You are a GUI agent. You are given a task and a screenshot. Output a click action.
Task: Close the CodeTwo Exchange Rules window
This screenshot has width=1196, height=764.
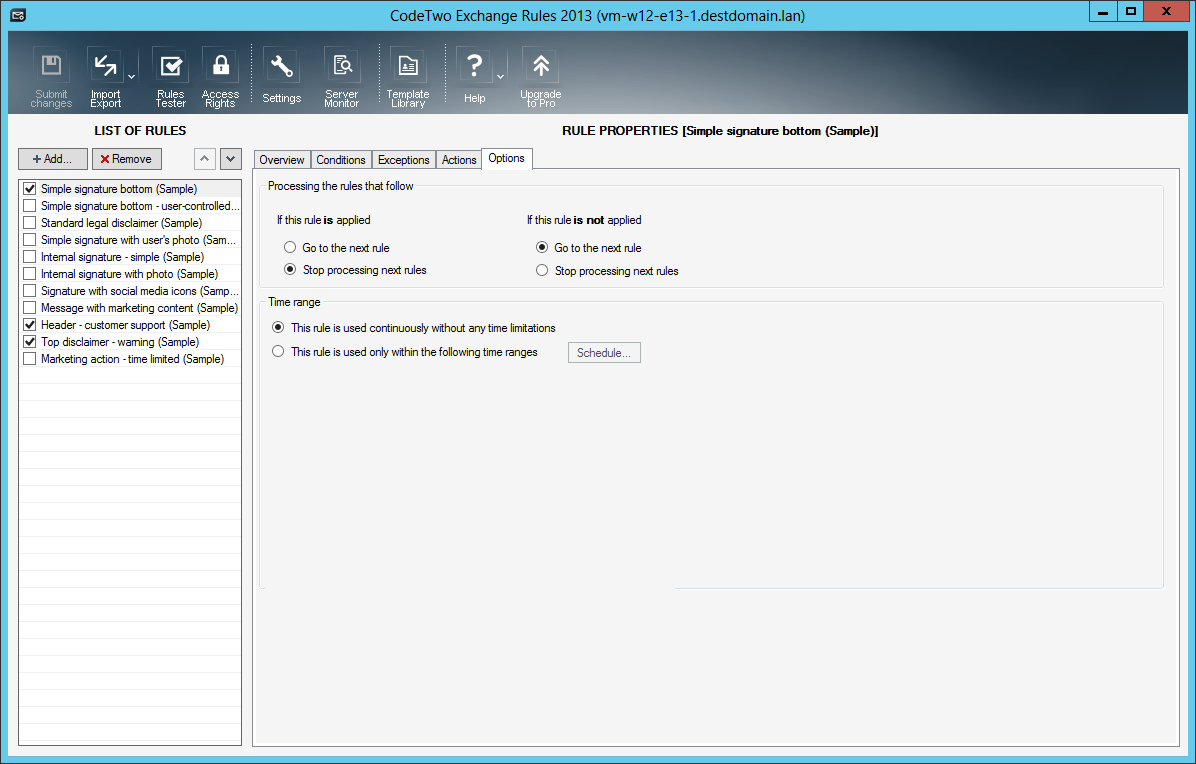click(x=1166, y=11)
